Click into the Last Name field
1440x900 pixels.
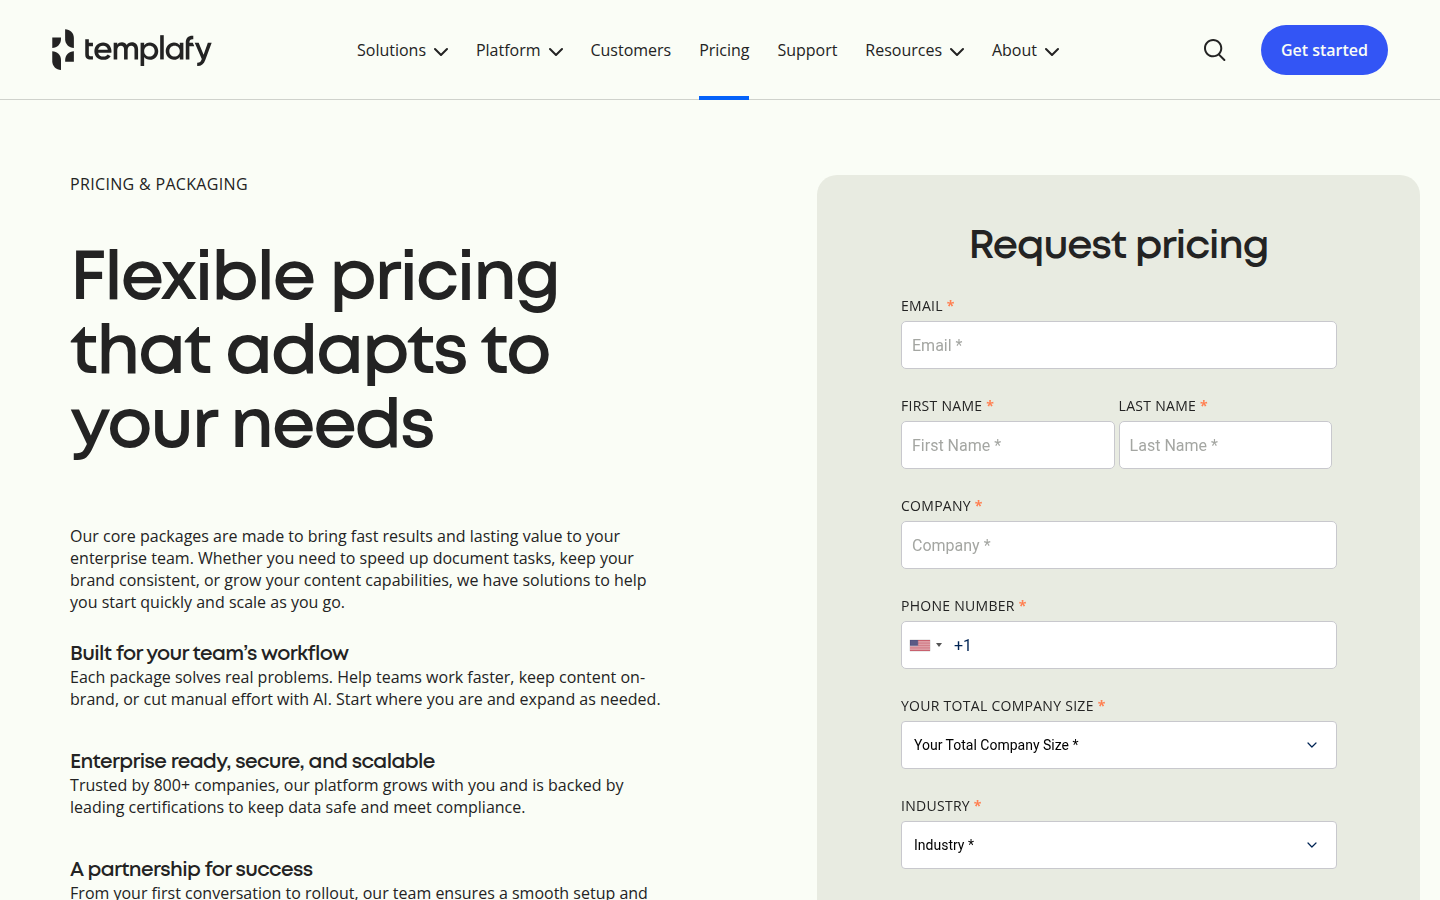1225,445
